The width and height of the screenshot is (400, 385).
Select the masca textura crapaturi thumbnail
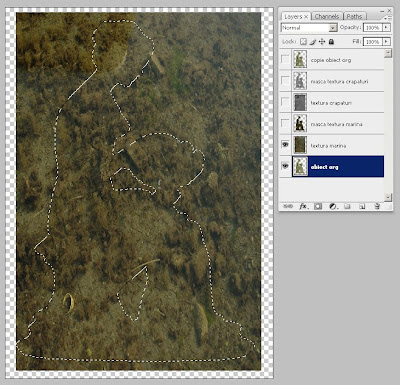click(x=300, y=81)
